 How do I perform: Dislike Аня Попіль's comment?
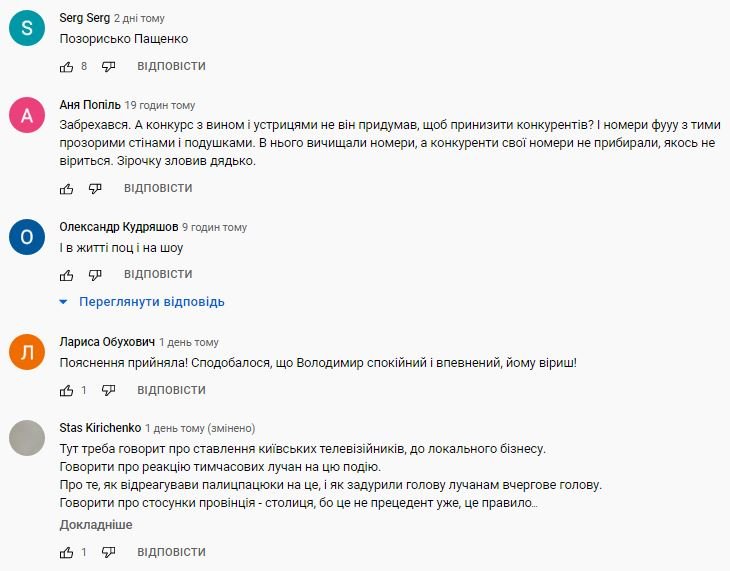click(96, 188)
